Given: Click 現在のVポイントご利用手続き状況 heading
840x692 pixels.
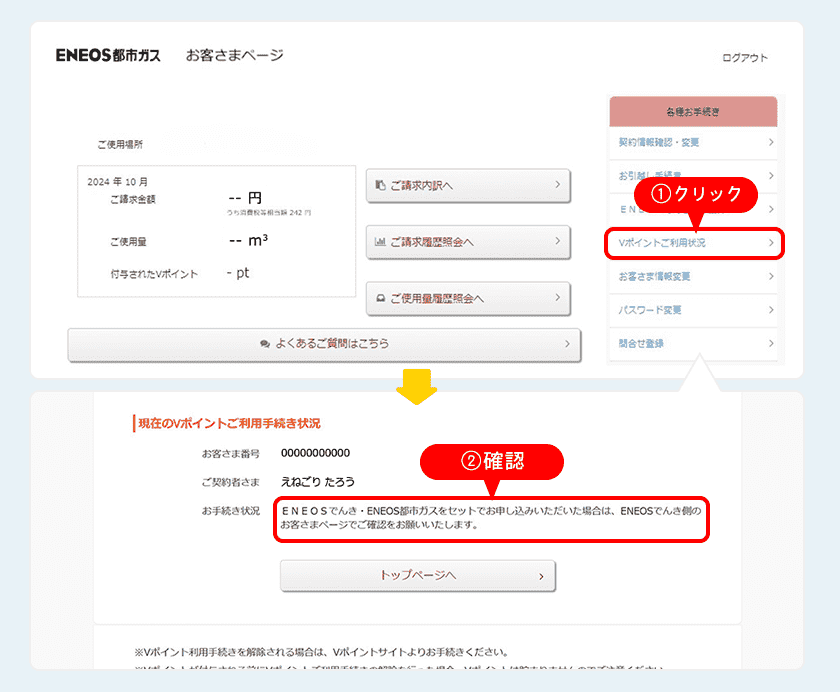Looking at the screenshot, I should click(x=229, y=424).
